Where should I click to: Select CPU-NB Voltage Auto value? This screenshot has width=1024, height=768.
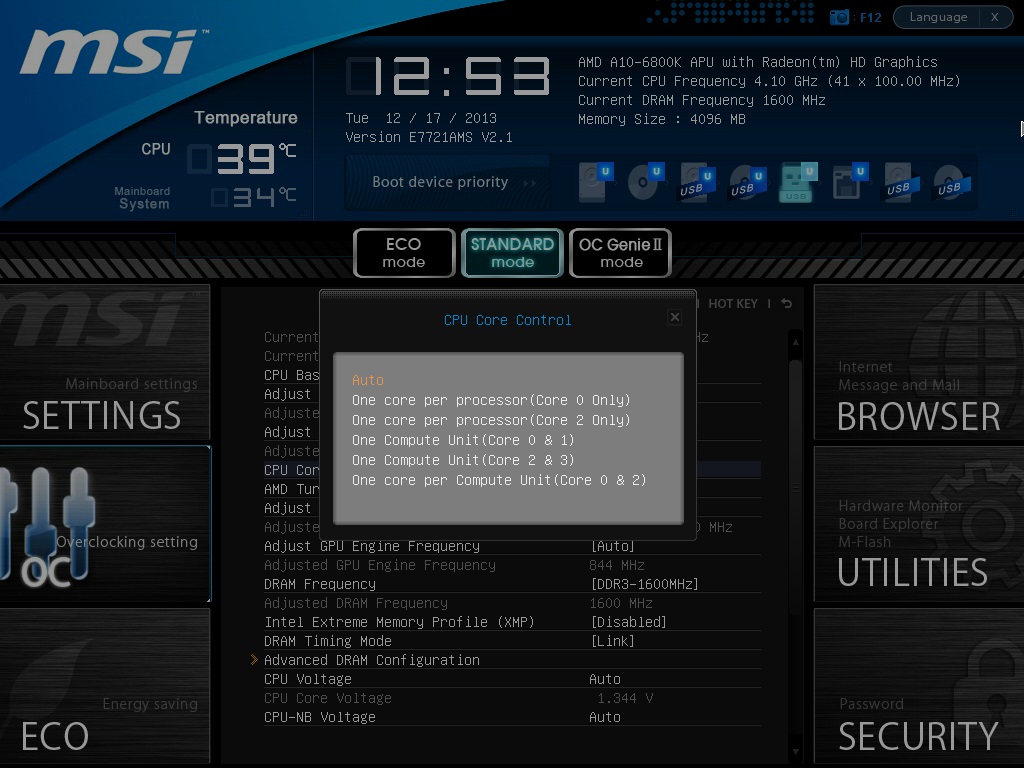605,717
